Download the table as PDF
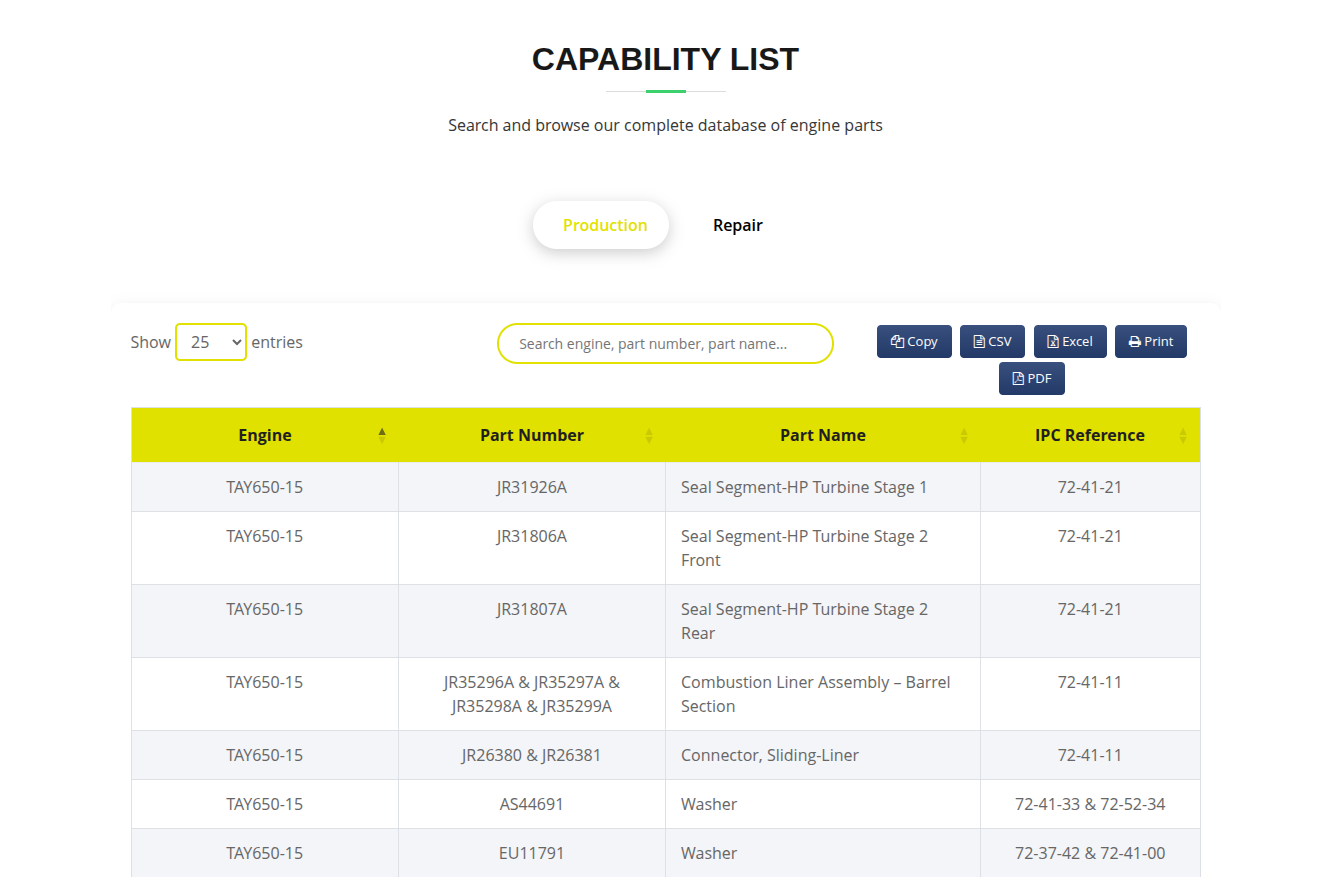The image size is (1333, 877). pyautogui.click(x=1032, y=378)
